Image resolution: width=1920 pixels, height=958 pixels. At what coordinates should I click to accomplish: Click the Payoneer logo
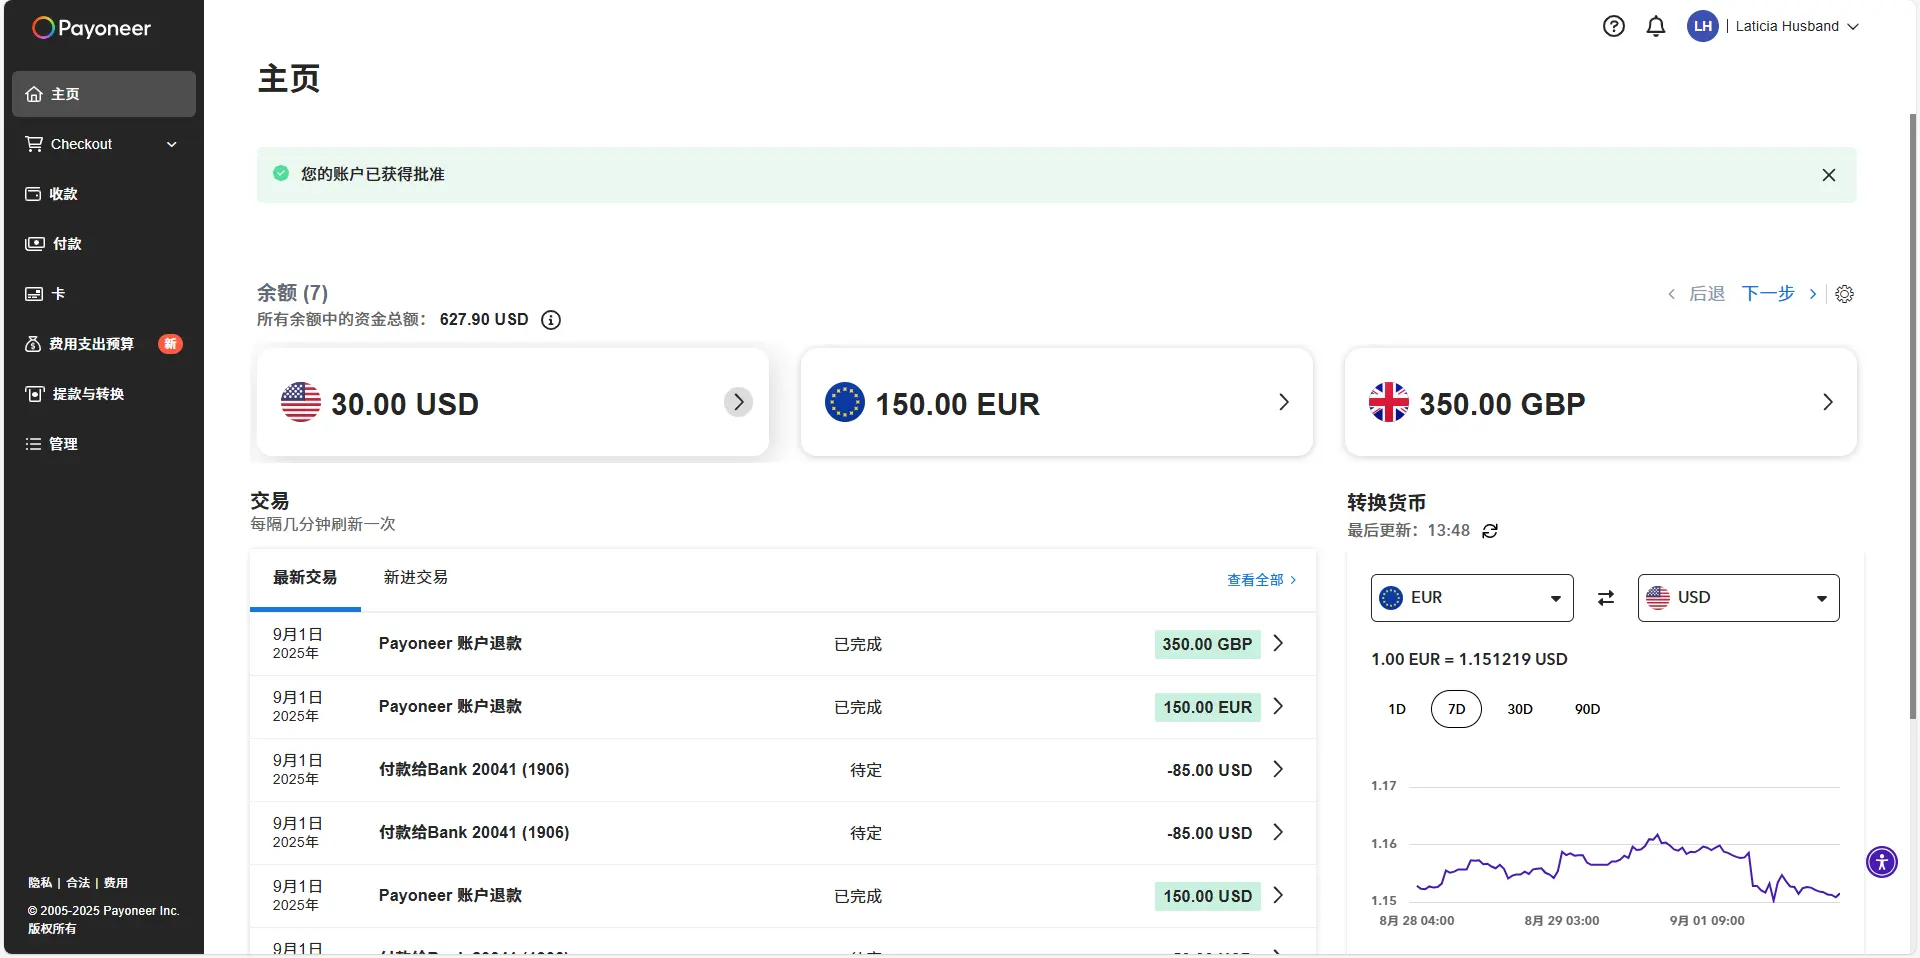[91, 28]
